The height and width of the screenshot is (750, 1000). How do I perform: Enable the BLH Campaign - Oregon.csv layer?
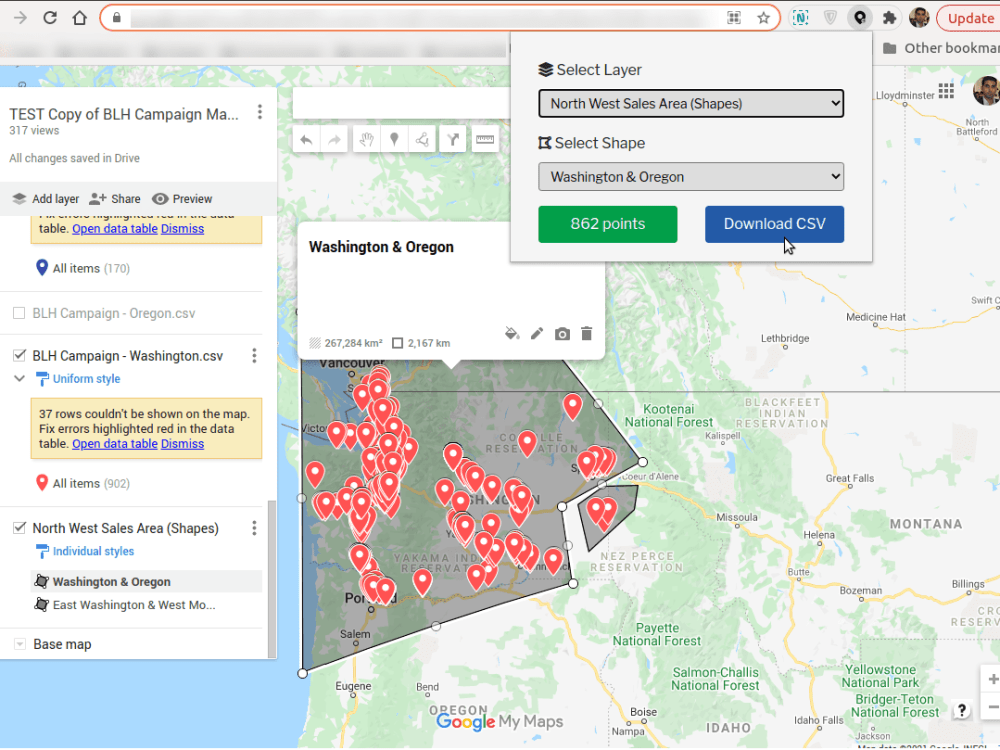pos(19,313)
